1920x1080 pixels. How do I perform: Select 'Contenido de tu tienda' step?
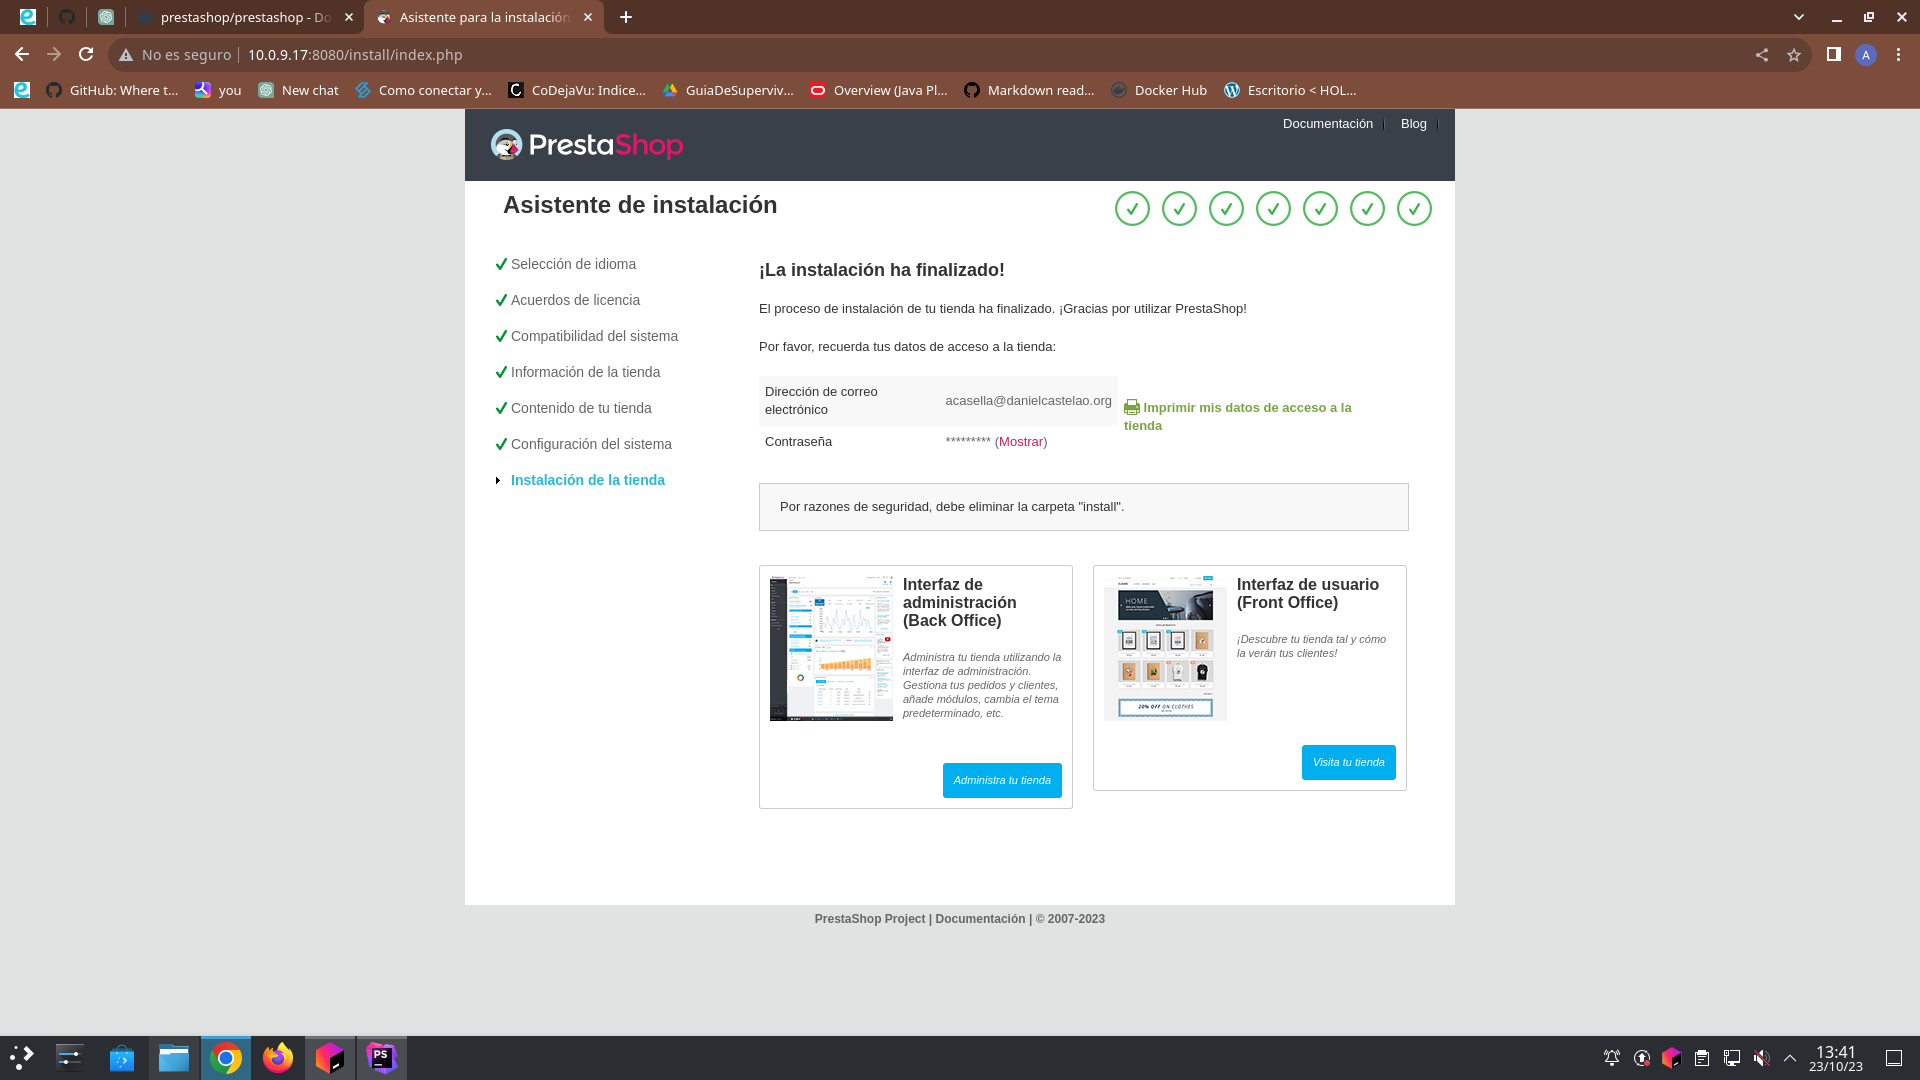[581, 408]
